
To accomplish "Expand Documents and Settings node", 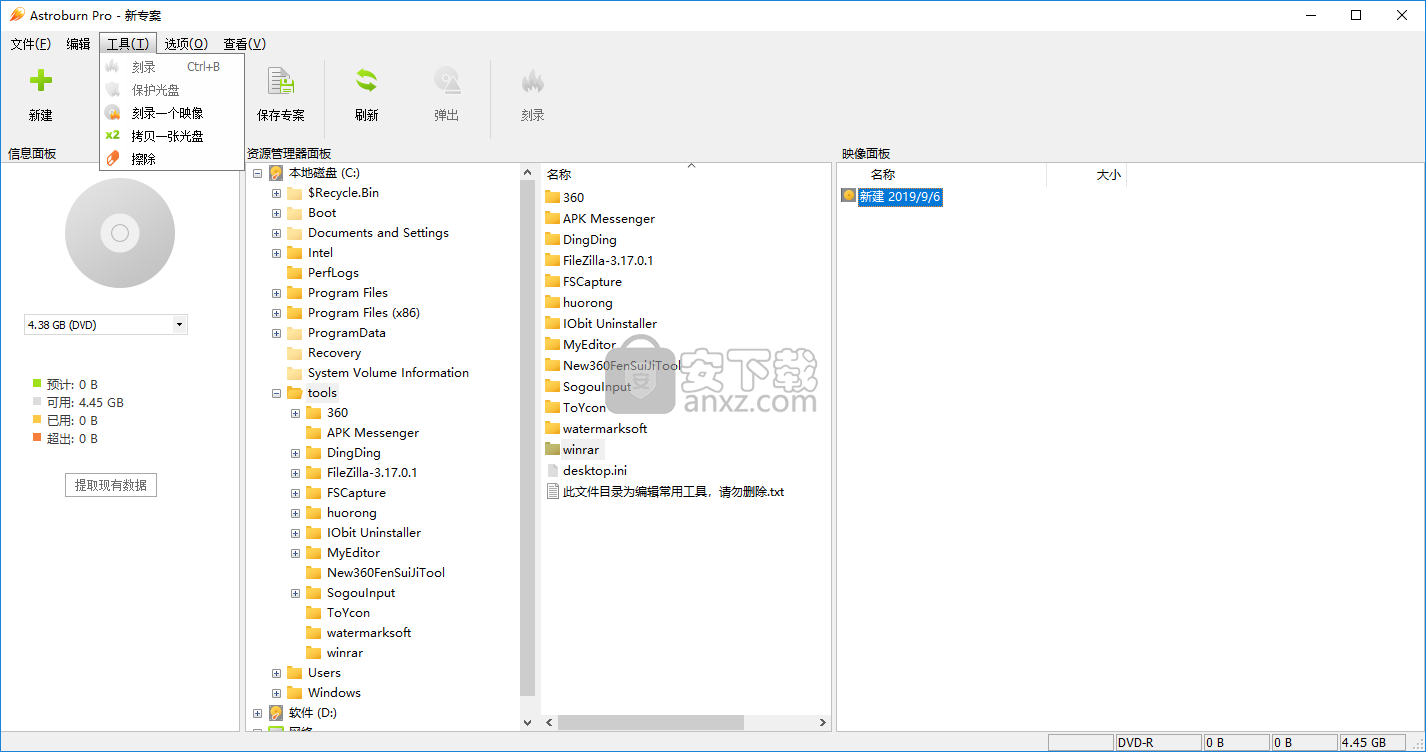I will (277, 233).
